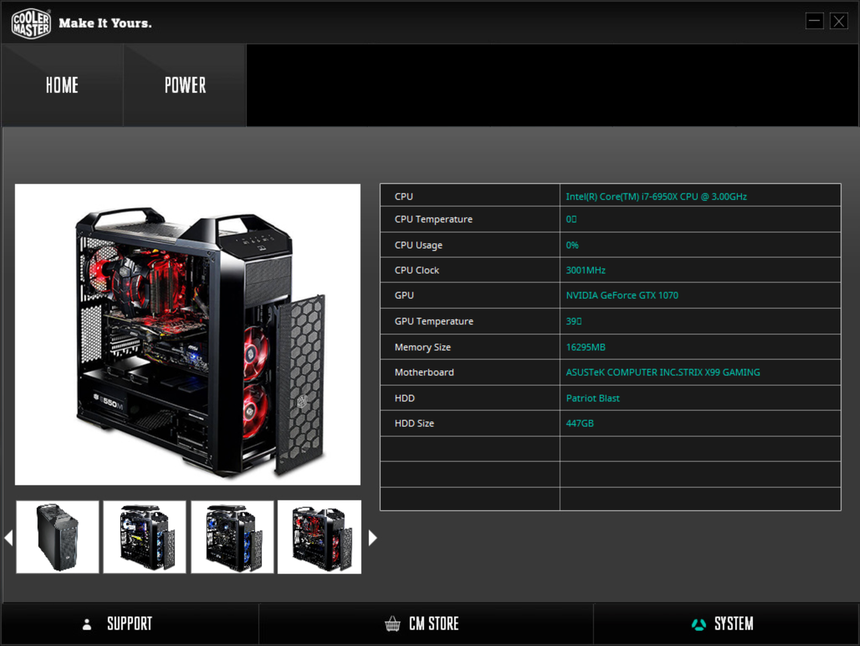Click the Memory Size row label
This screenshot has height=646, width=860.
coord(422,347)
